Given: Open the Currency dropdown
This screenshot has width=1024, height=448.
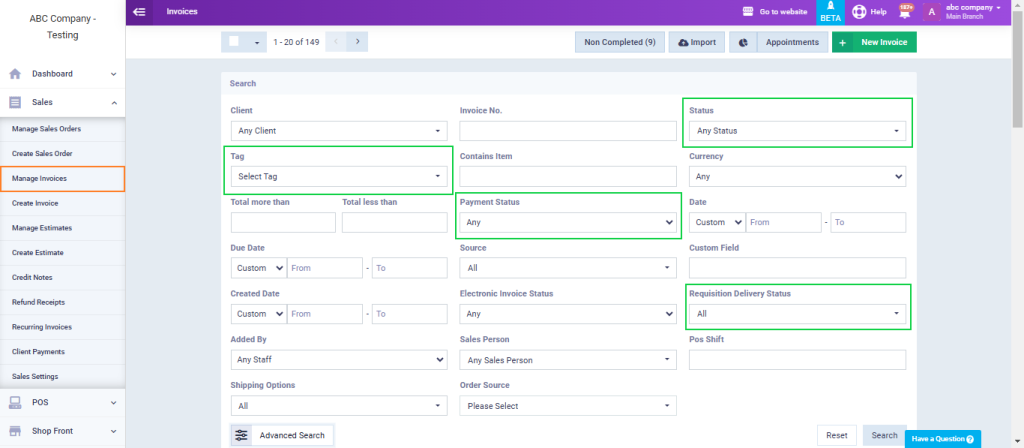Looking at the screenshot, I should pyautogui.click(x=797, y=176).
